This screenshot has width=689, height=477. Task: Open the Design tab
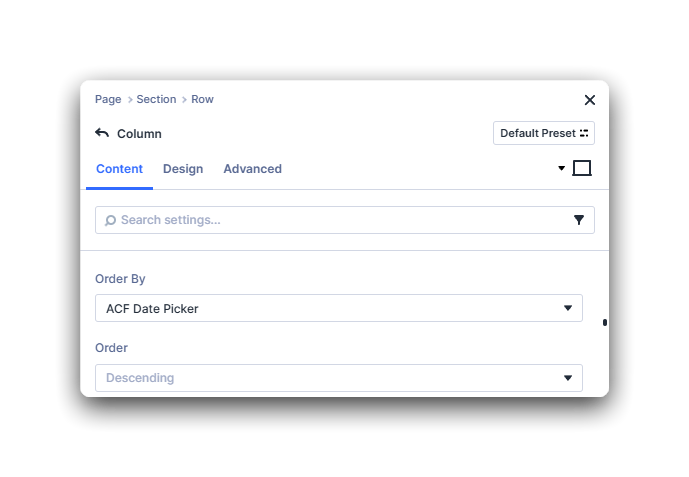pos(183,169)
